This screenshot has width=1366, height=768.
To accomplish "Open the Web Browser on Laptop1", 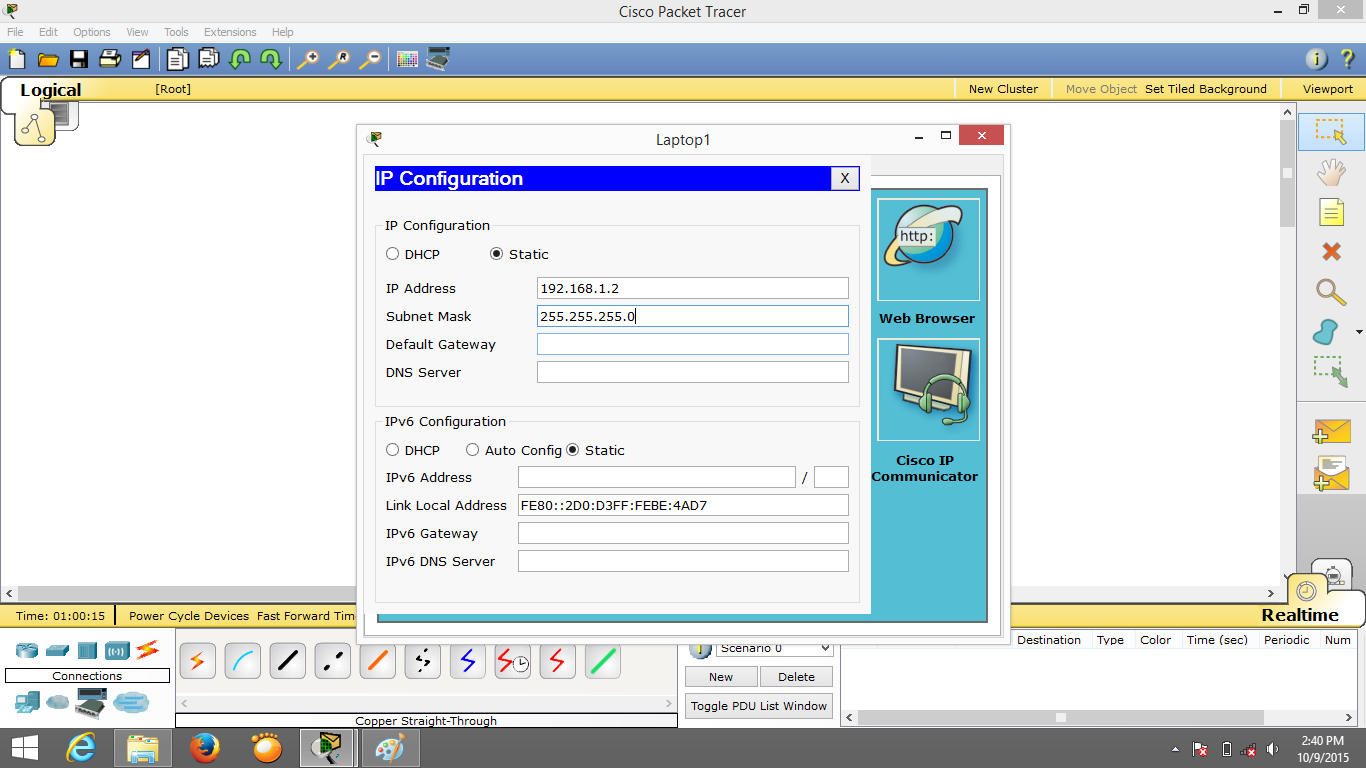I will pyautogui.click(x=926, y=249).
